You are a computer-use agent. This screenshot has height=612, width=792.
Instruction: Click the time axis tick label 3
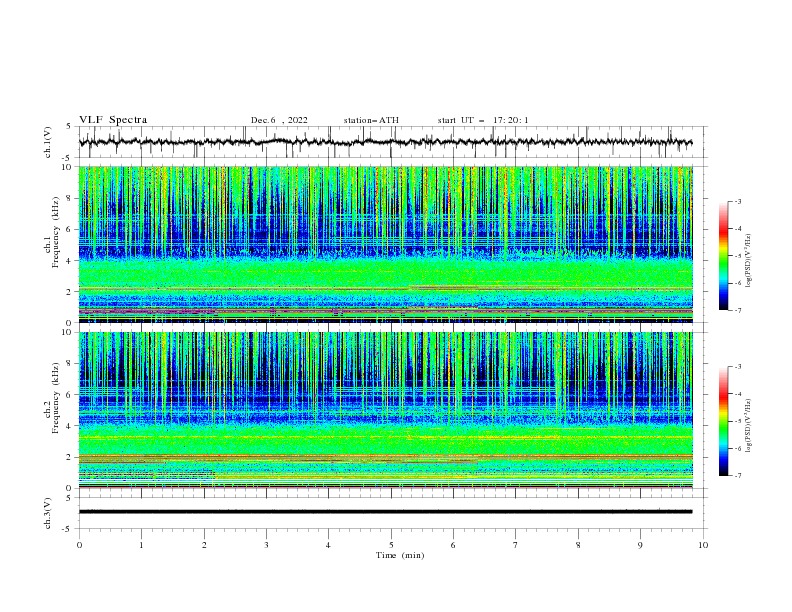266,545
